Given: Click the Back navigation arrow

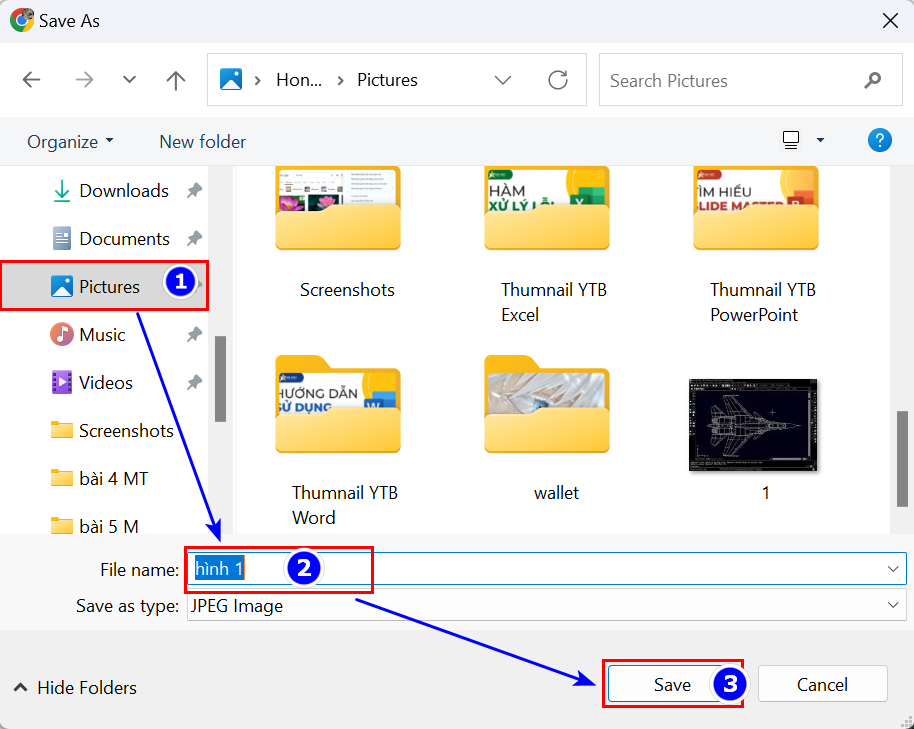Looking at the screenshot, I should pos(32,80).
